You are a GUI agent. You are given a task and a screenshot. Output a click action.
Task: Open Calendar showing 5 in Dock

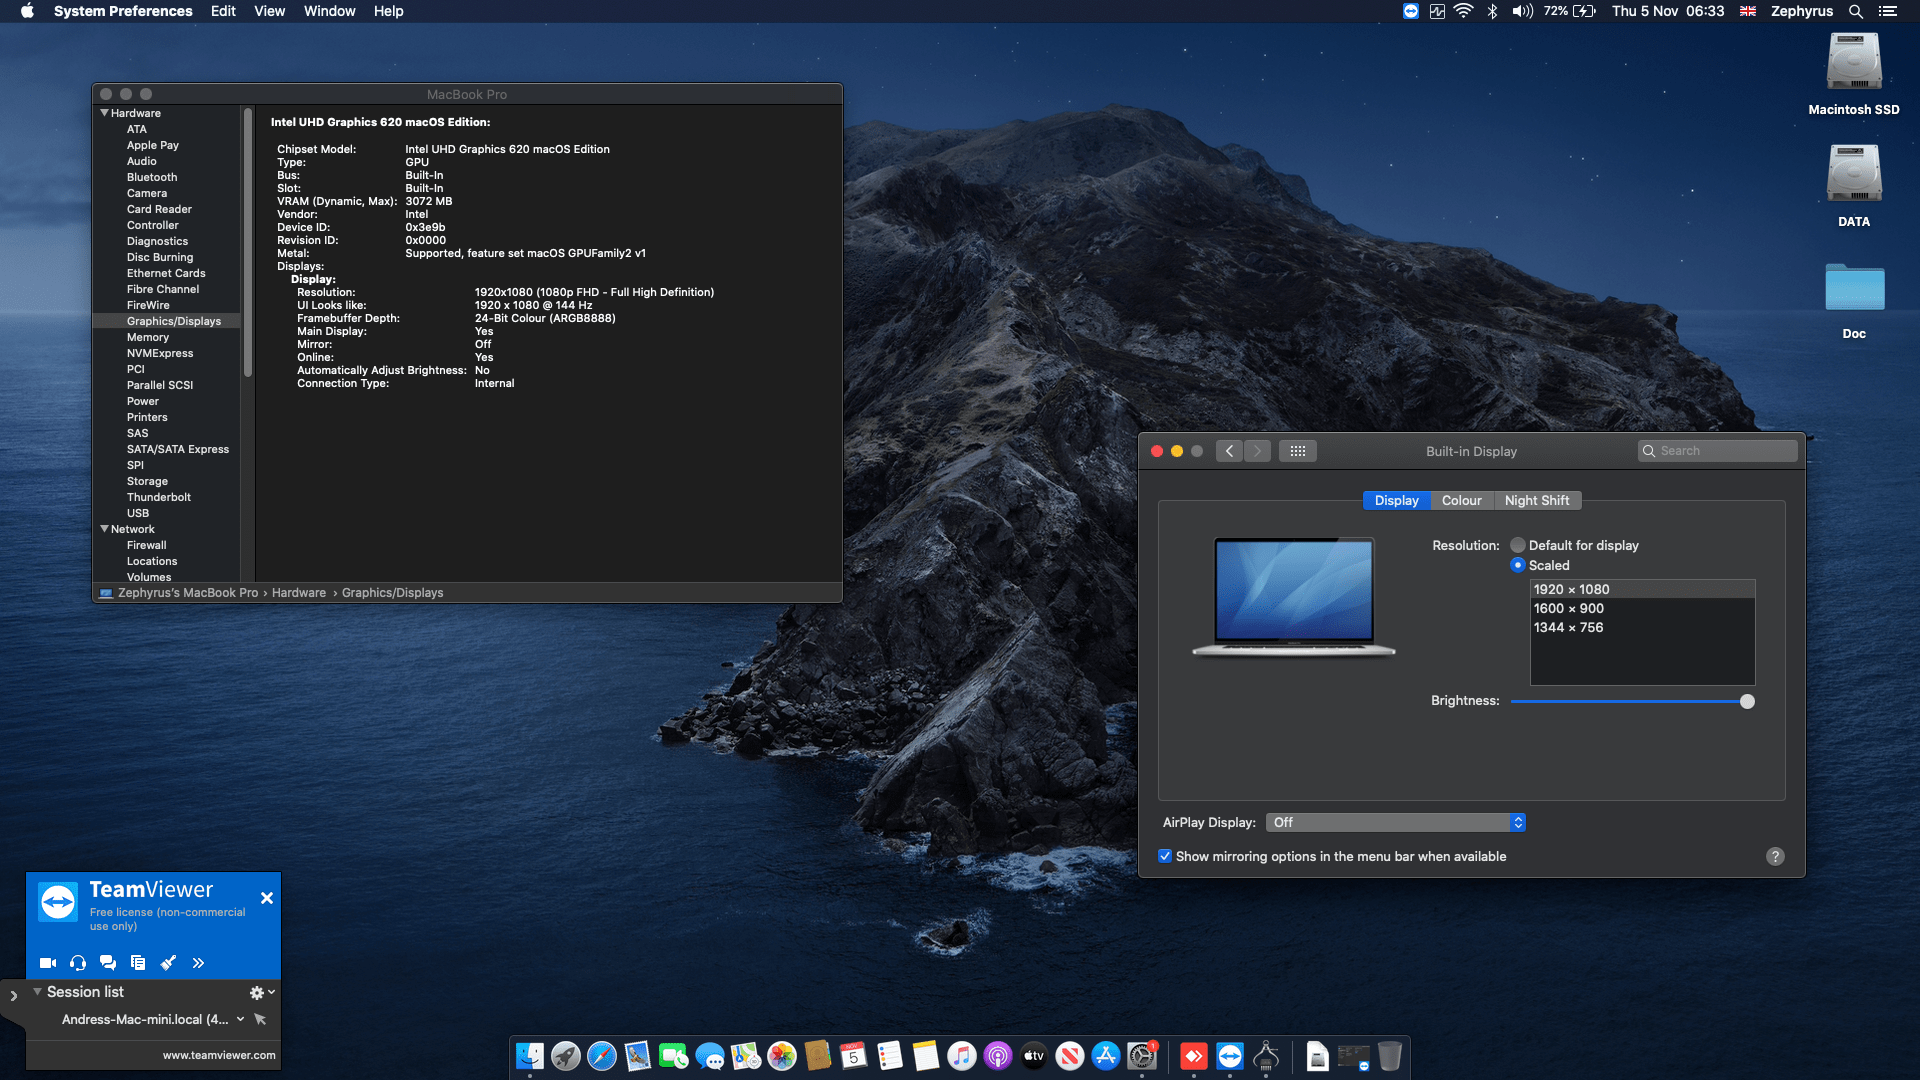pos(854,1056)
